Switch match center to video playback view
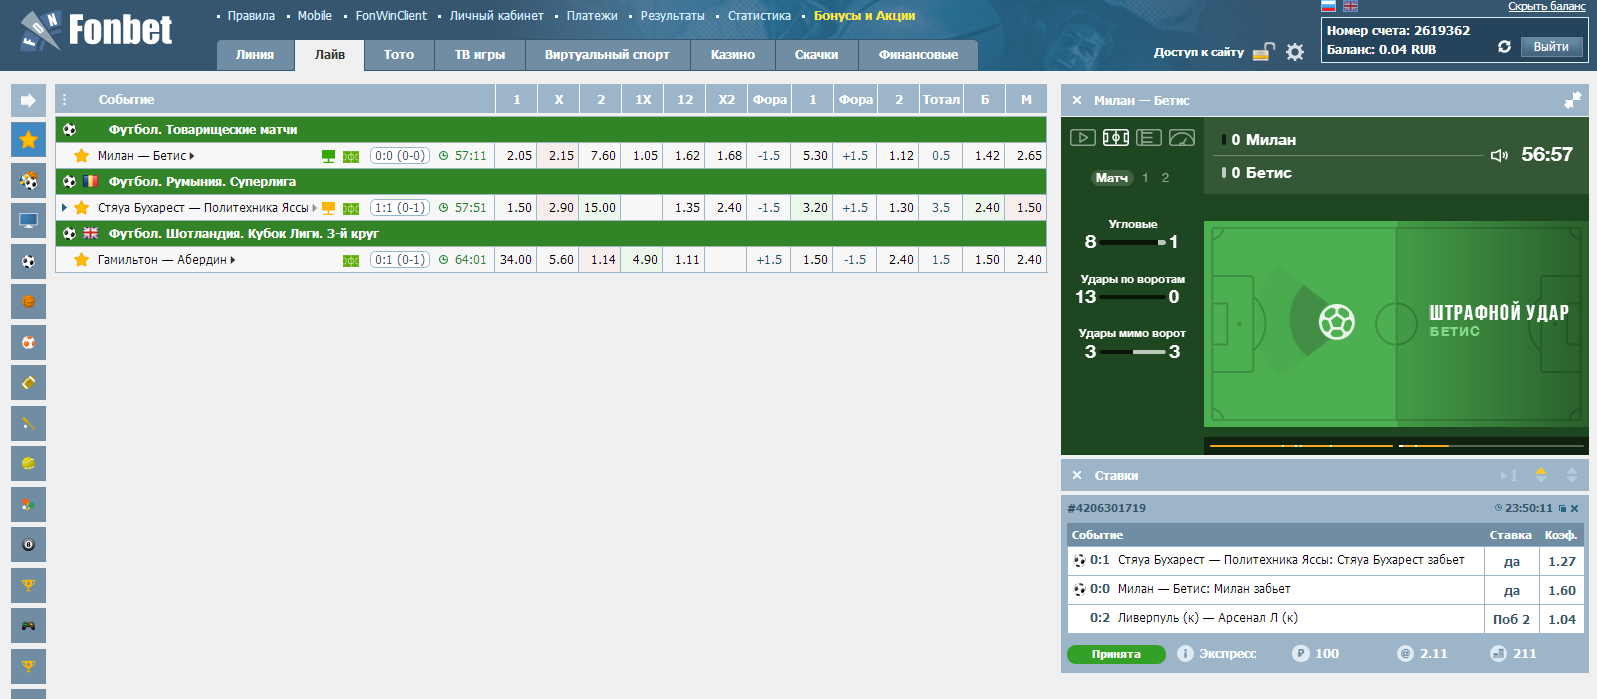Image resolution: width=1597 pixels, height=699 pixels. (1082, 138)
